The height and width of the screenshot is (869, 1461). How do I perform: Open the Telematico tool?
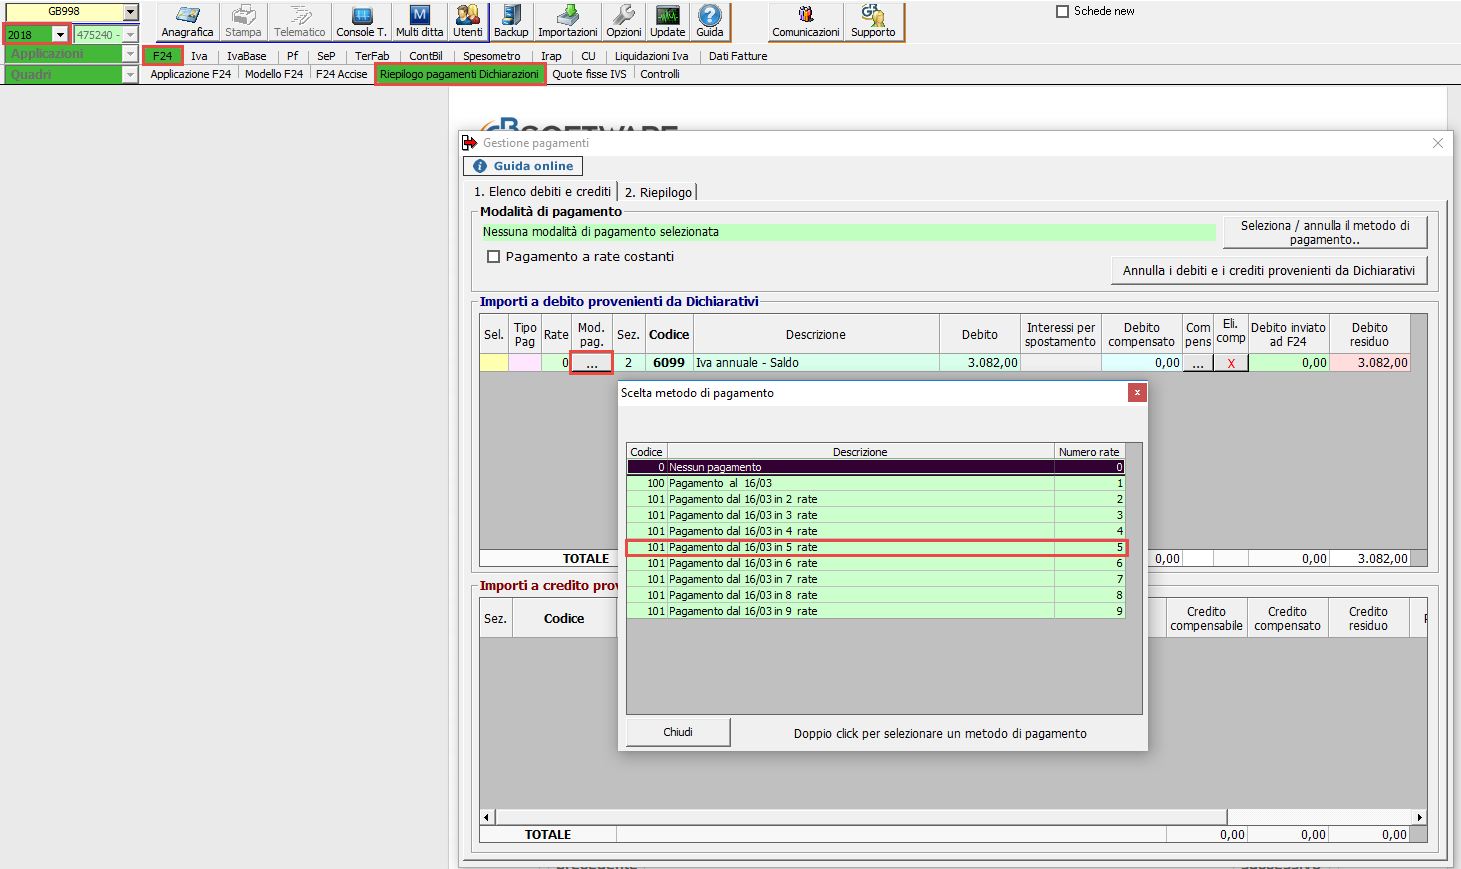click(x=300, y=21)
